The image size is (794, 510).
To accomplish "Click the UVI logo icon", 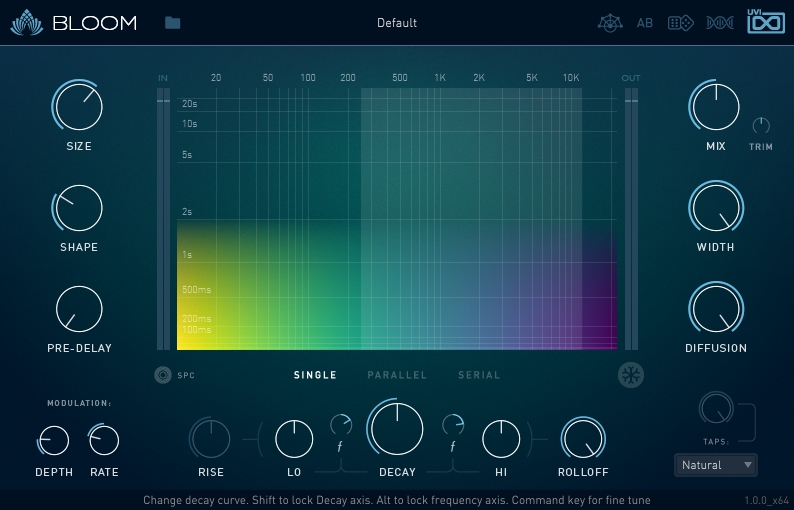I will [x=766, y=22].
